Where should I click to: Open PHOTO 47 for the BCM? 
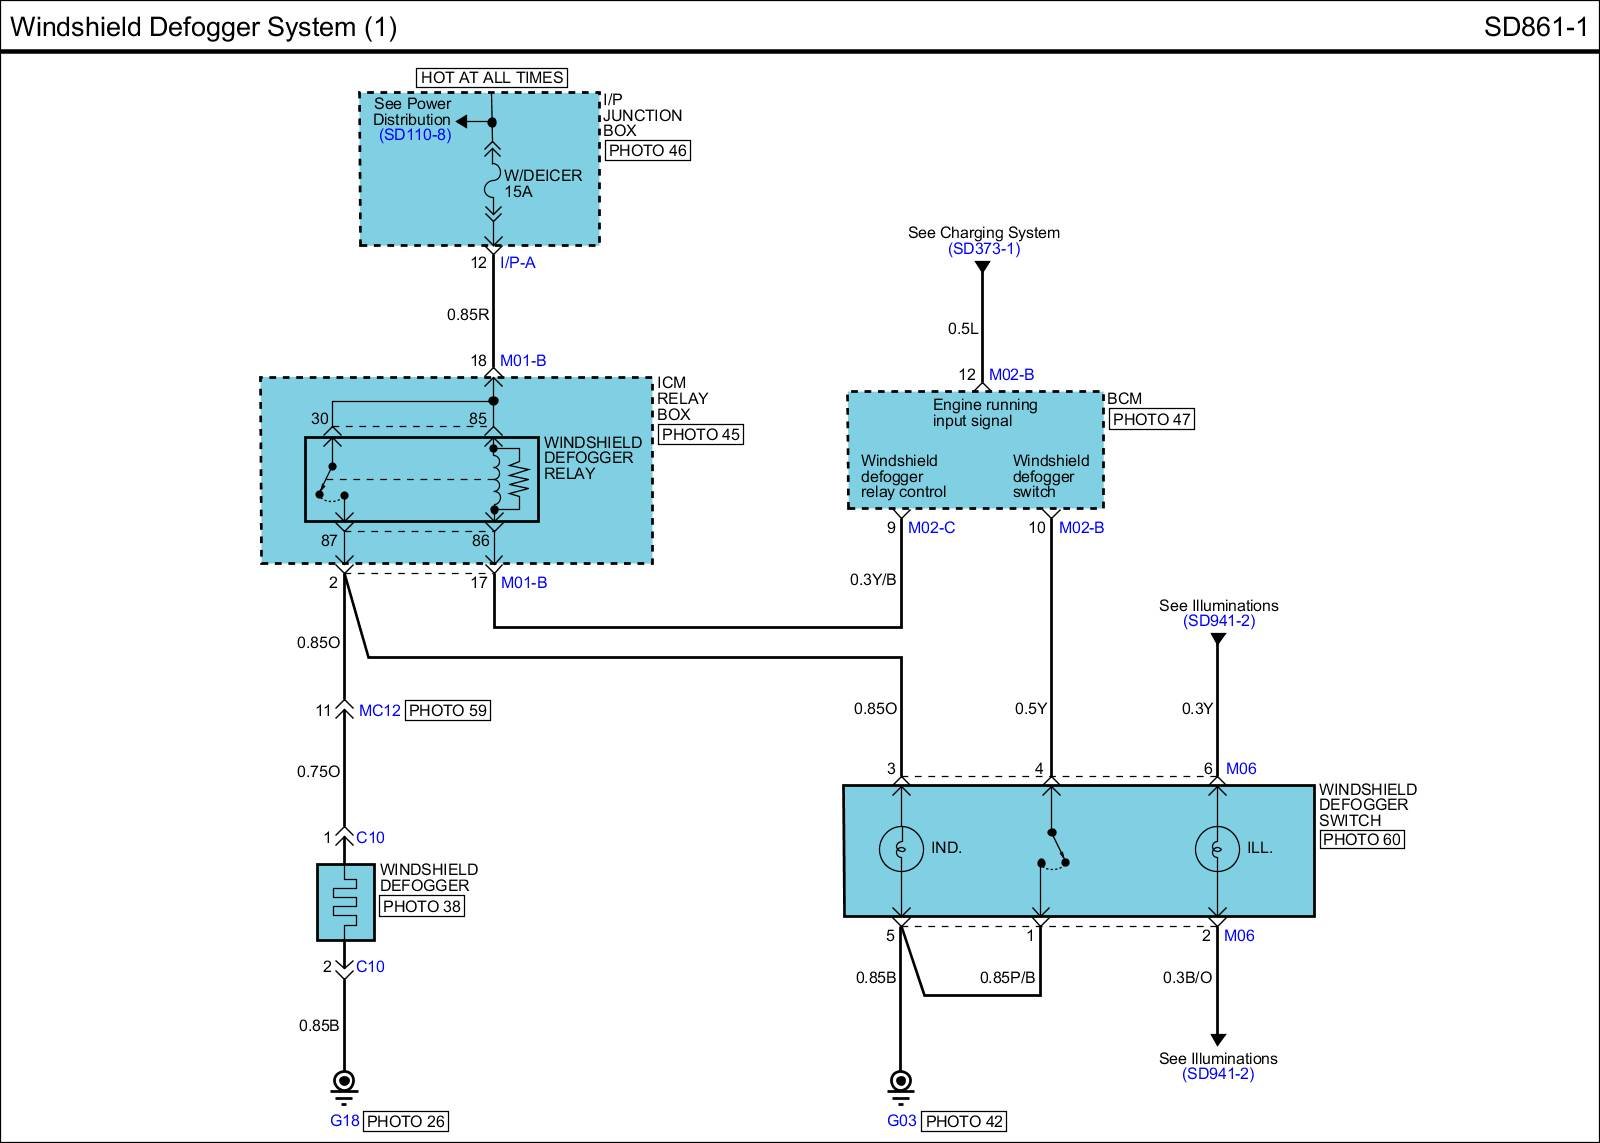point(1151,420)
